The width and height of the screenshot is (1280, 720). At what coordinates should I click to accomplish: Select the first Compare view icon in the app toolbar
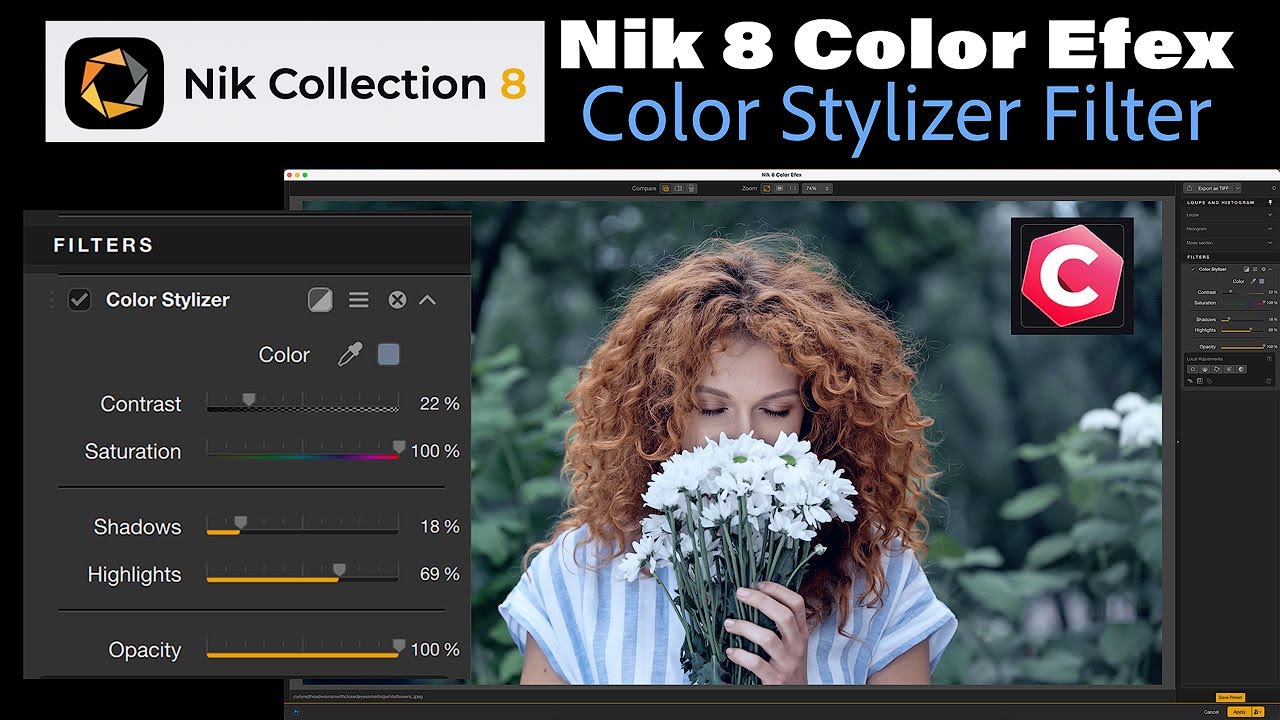pos(666,188)
